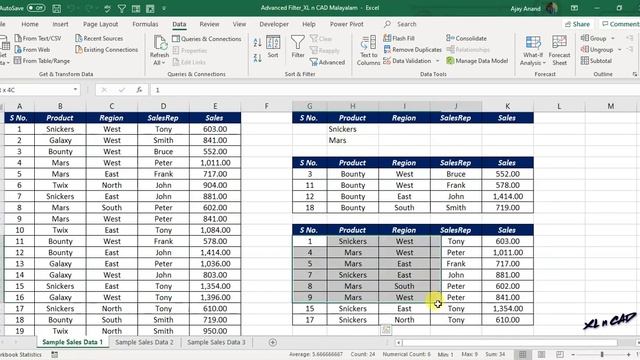Image resolution: width=640 pixels, height=360 pixels.
Task: Click the Group button
Action: click(x=593, y=38)
